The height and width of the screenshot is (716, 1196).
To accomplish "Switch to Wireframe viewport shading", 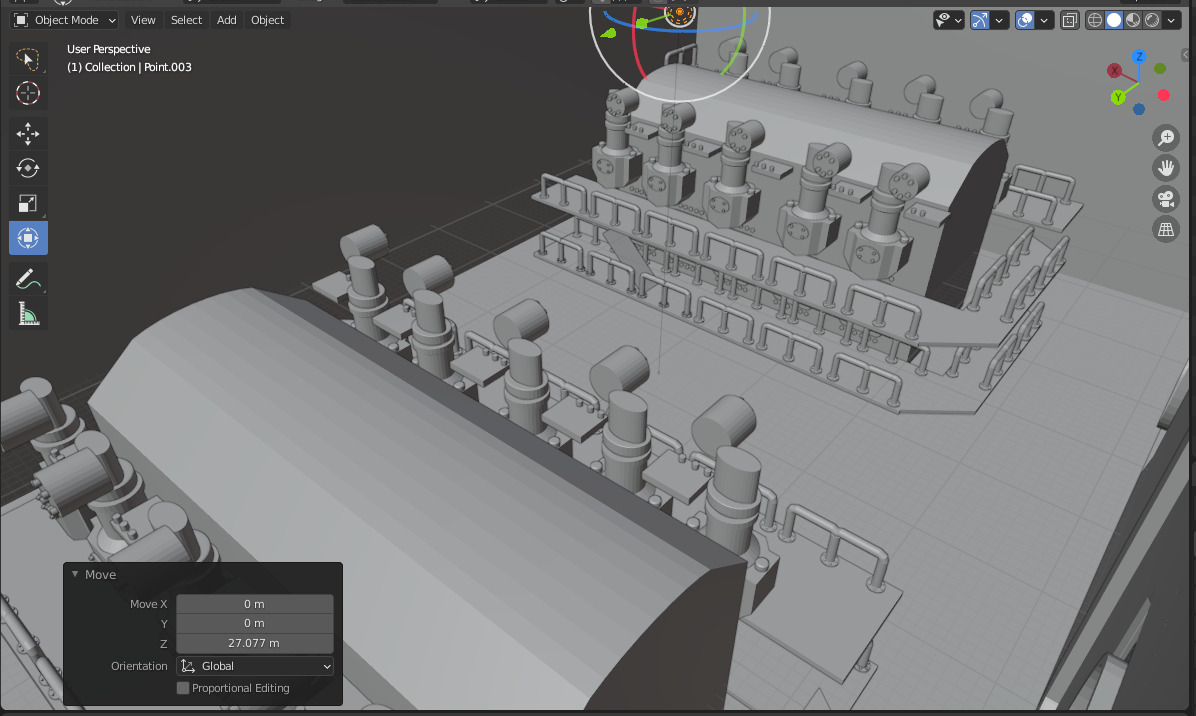I will pos(1095,21).
